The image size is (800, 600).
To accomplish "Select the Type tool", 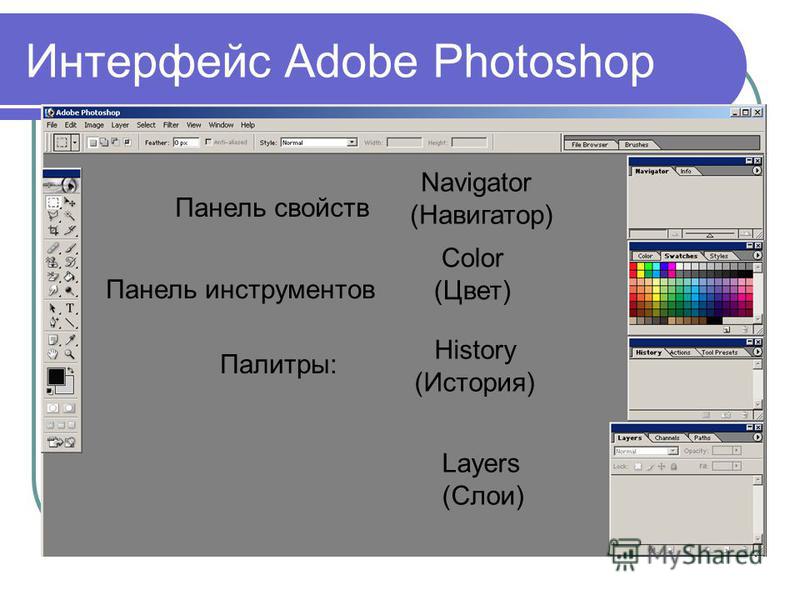I will (70, 309).
